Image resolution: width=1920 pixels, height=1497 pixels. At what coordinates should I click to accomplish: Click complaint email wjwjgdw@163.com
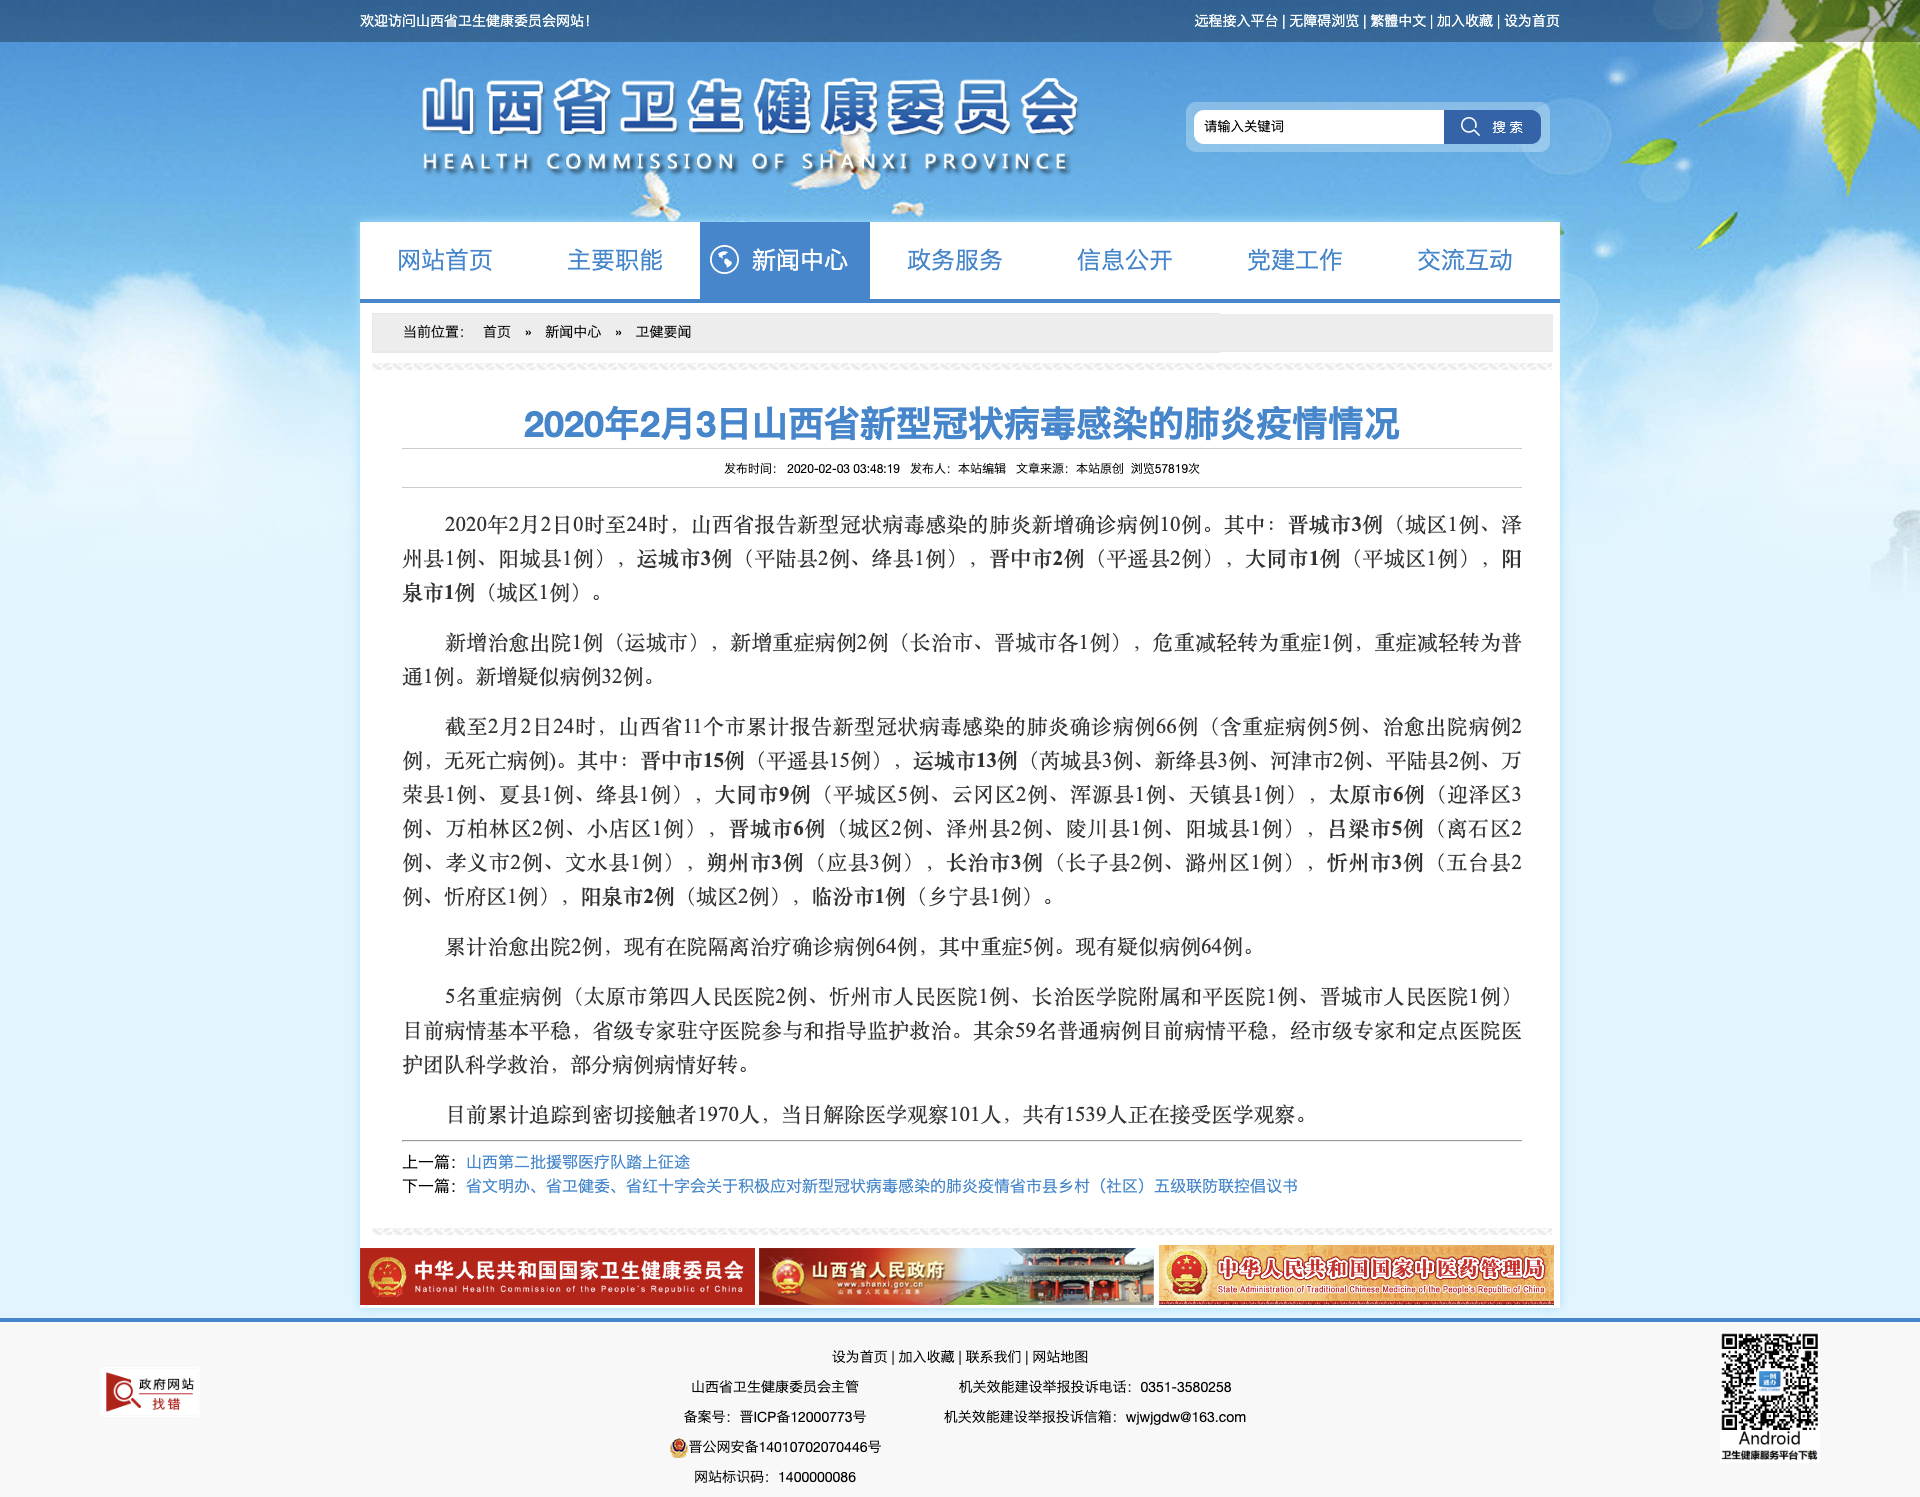tap(1186, 1417)
